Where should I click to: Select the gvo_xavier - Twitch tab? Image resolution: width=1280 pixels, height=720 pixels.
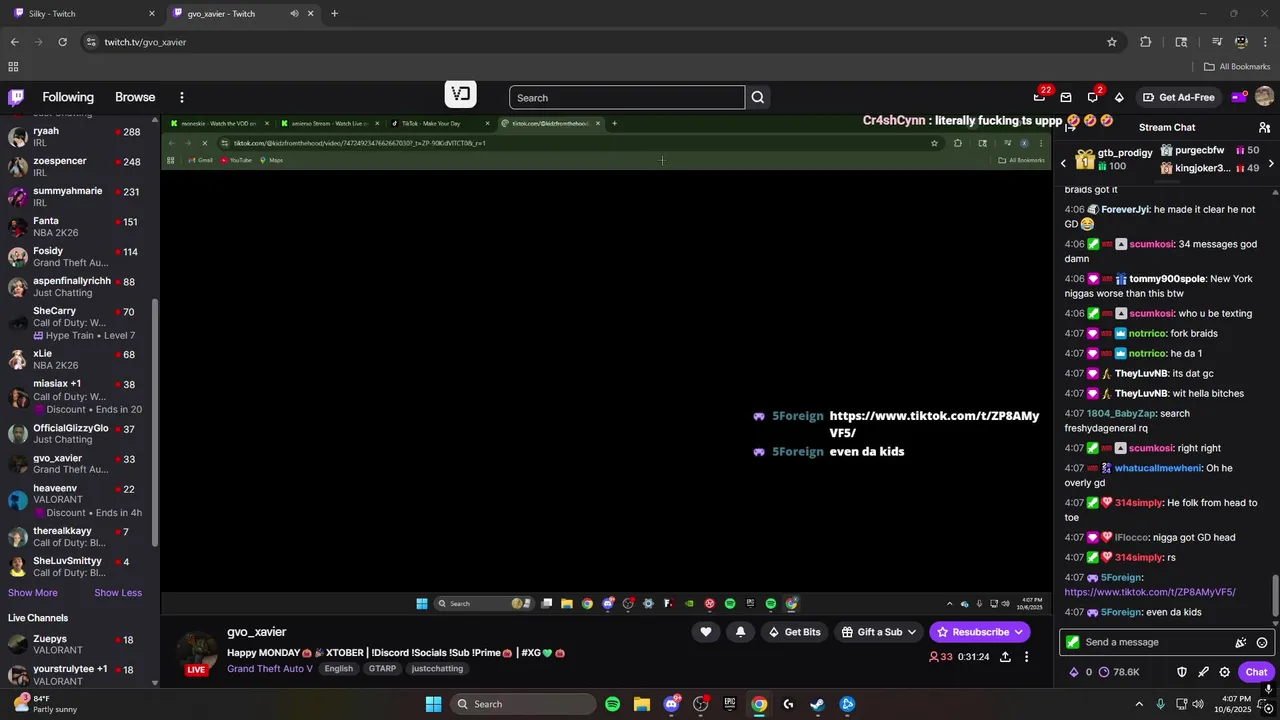pos(242,14)
